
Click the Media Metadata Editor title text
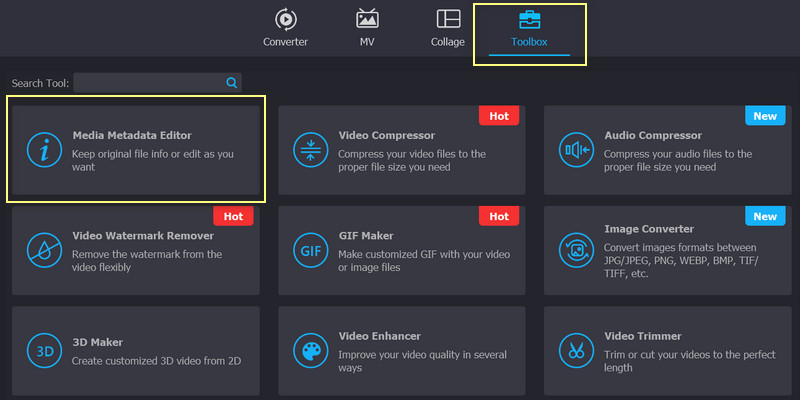132,135
